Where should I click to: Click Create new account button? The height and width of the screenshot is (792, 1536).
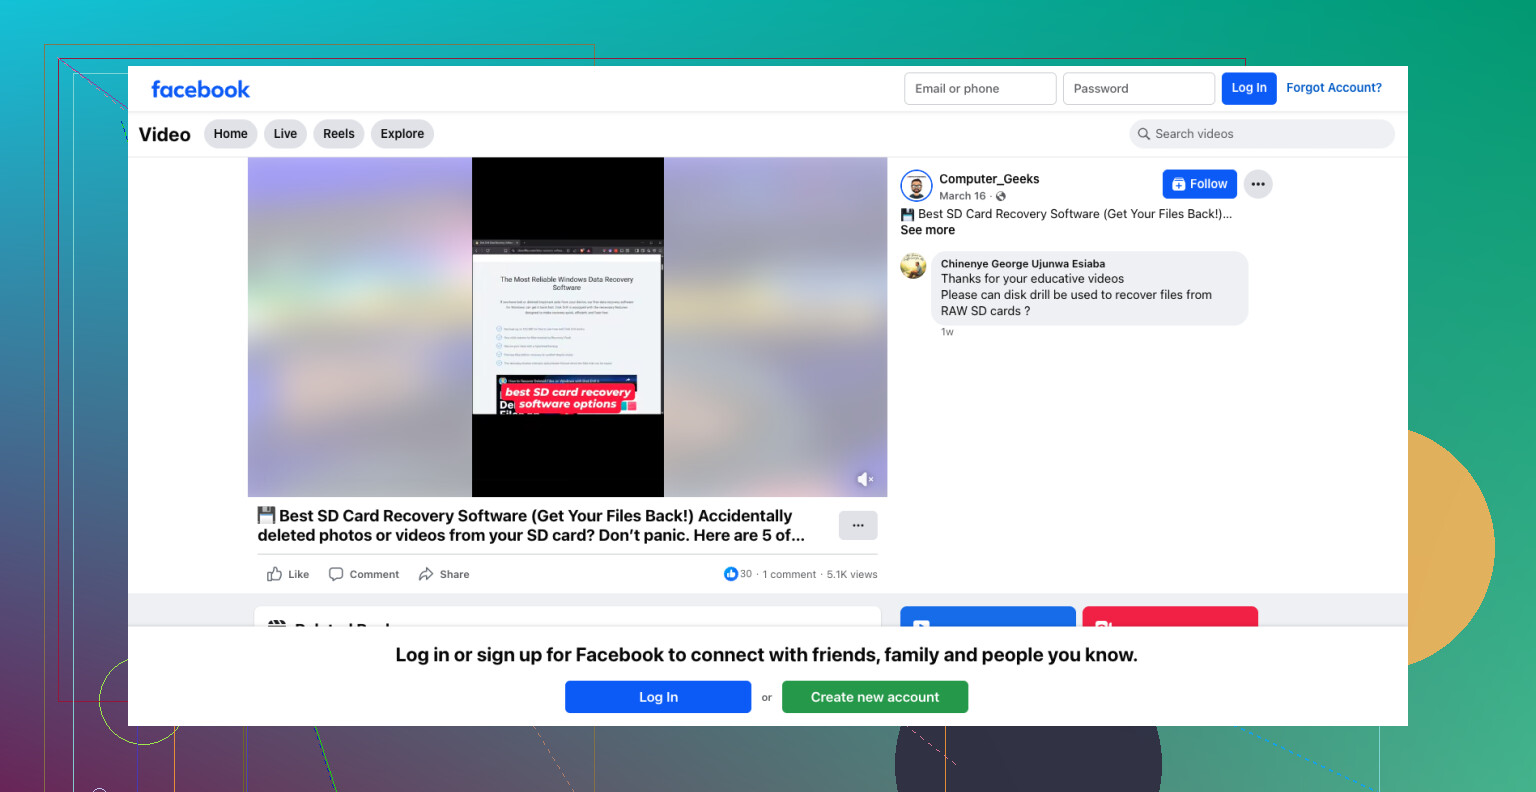pos(875,697)
